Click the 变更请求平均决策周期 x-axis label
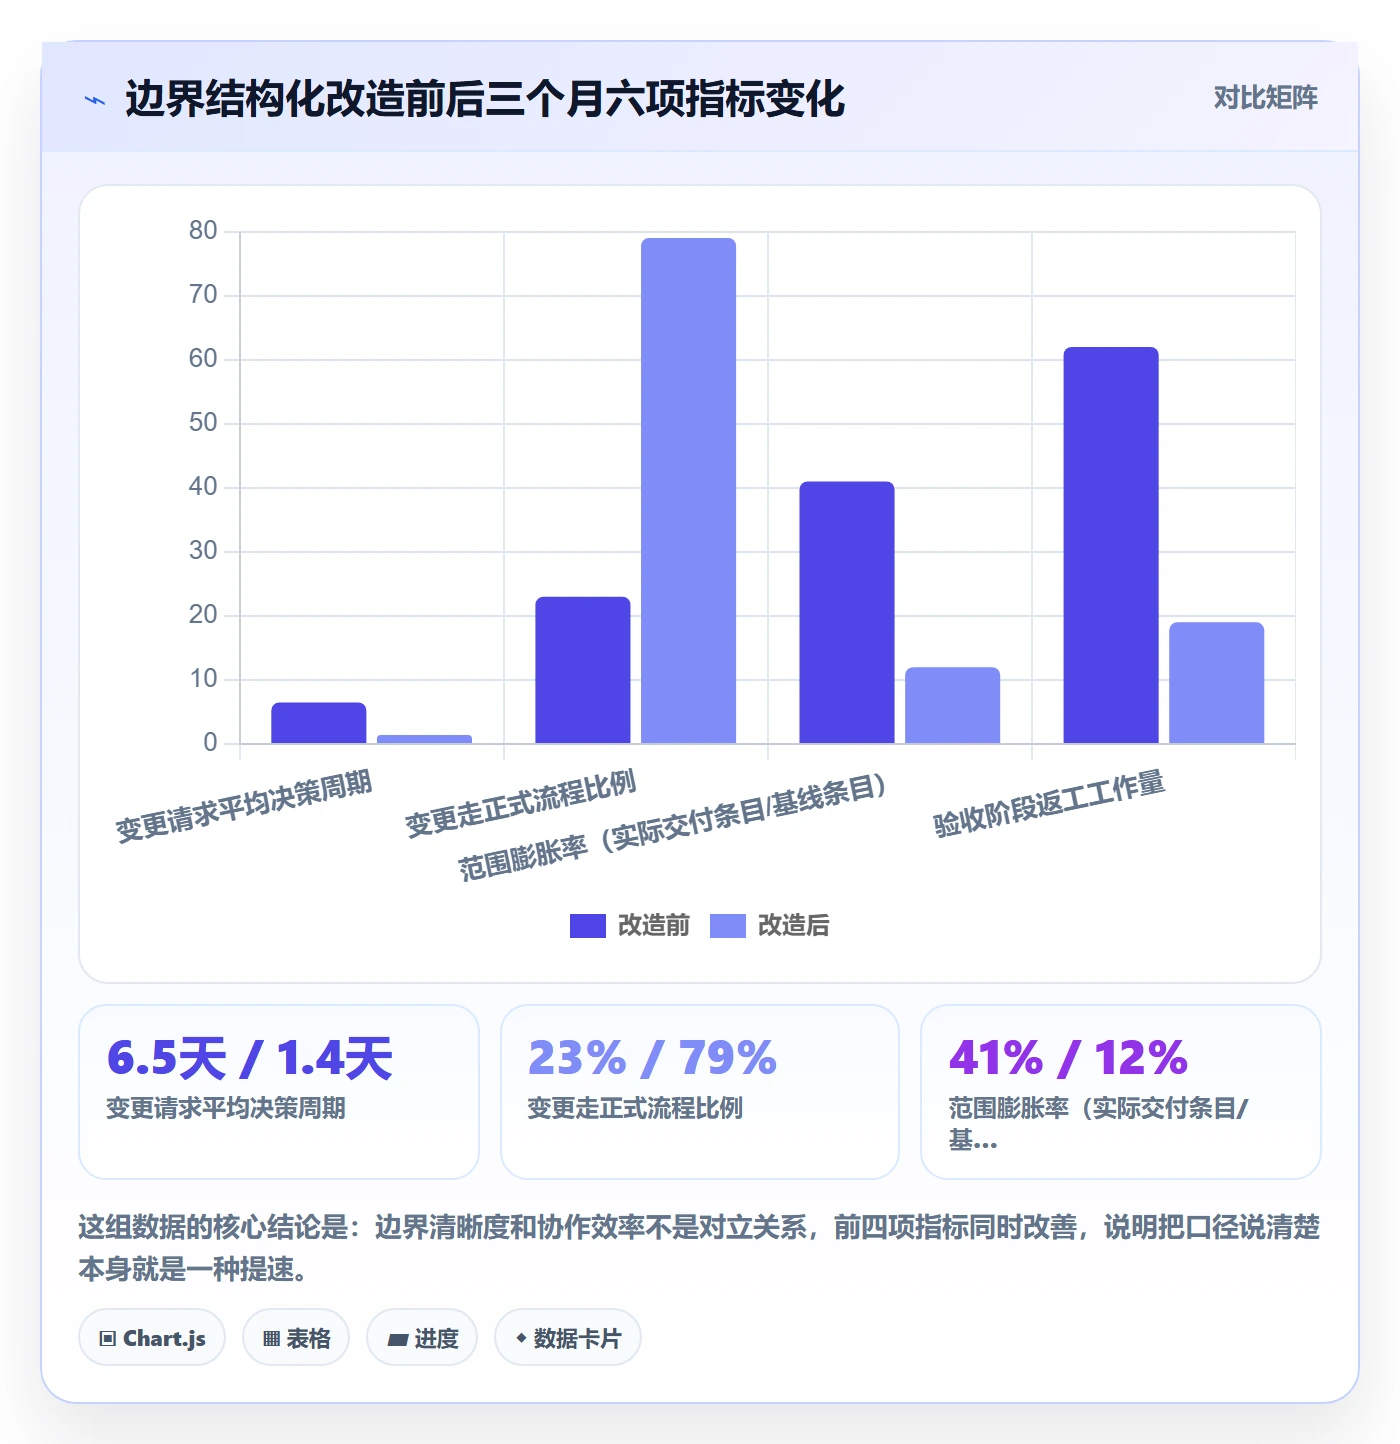The height and width of the screenshot is (1444, 1400). tap(244, 807)
